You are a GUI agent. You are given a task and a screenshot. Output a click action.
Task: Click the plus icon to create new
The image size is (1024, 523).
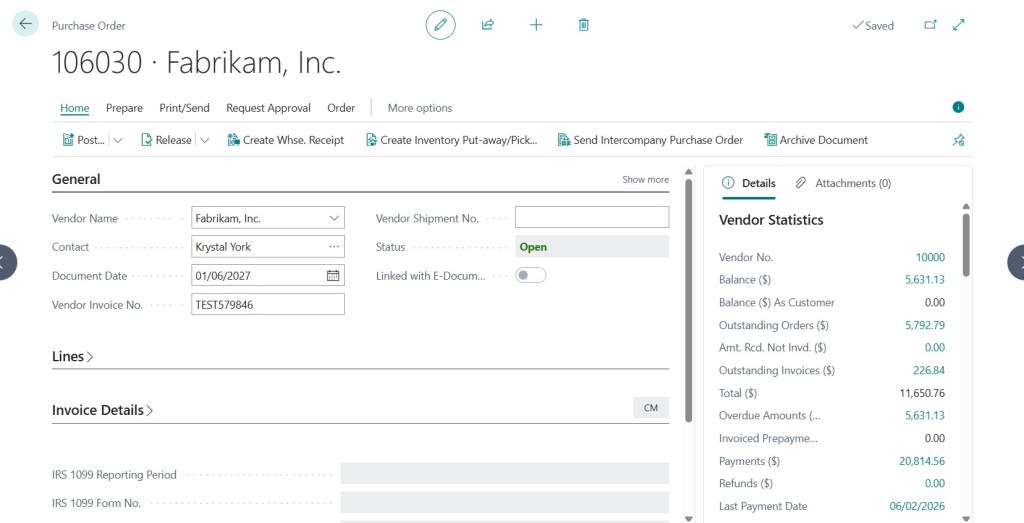[x=536, y=25]
